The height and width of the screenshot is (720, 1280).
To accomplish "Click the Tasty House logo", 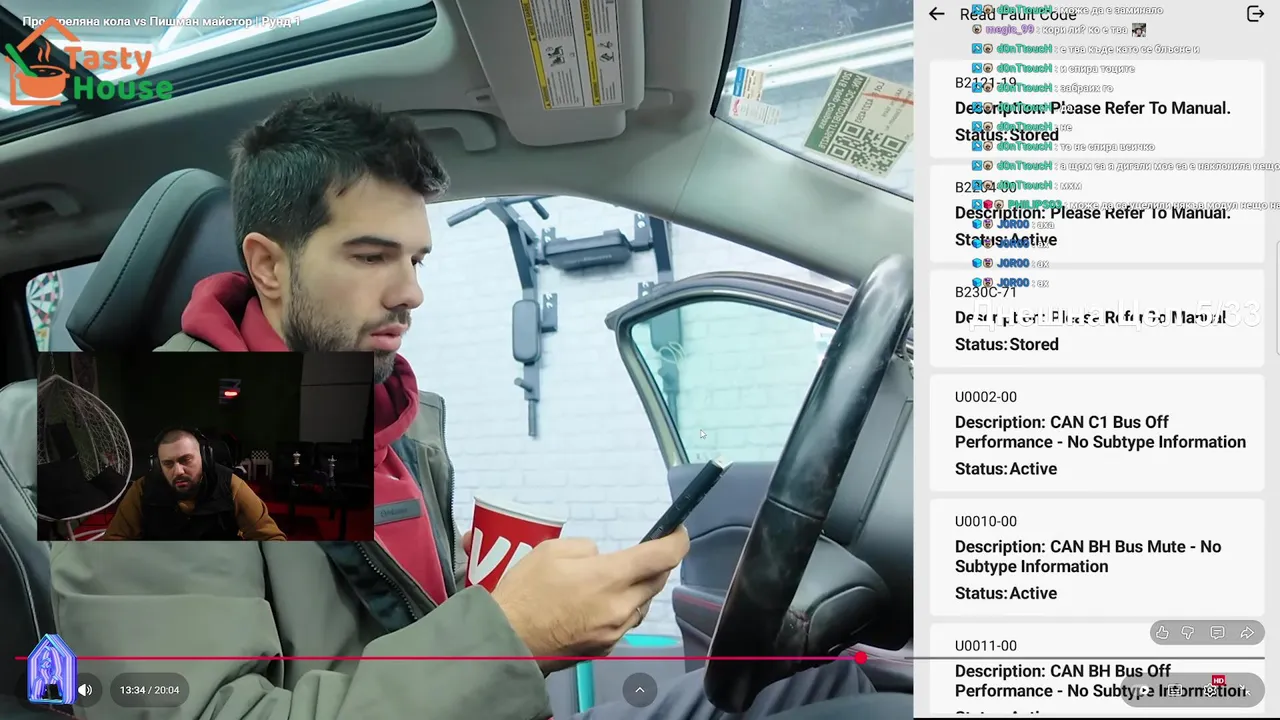I will click(88, 62).
